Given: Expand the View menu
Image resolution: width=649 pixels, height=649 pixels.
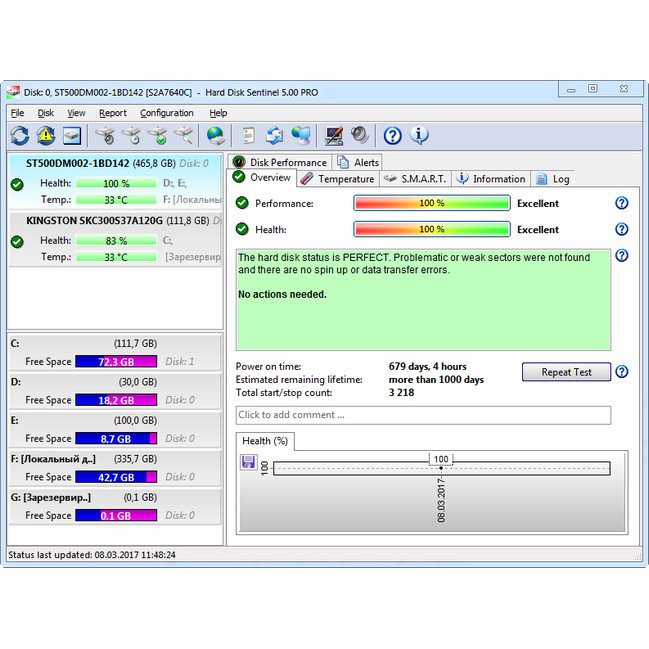Looking at the screenshot, I should point(76,113).
